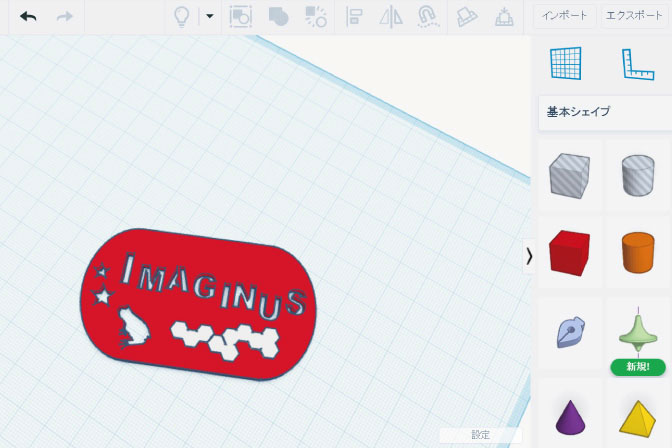
Task: Click the Group shapes icon
Action: pos(279,17)
